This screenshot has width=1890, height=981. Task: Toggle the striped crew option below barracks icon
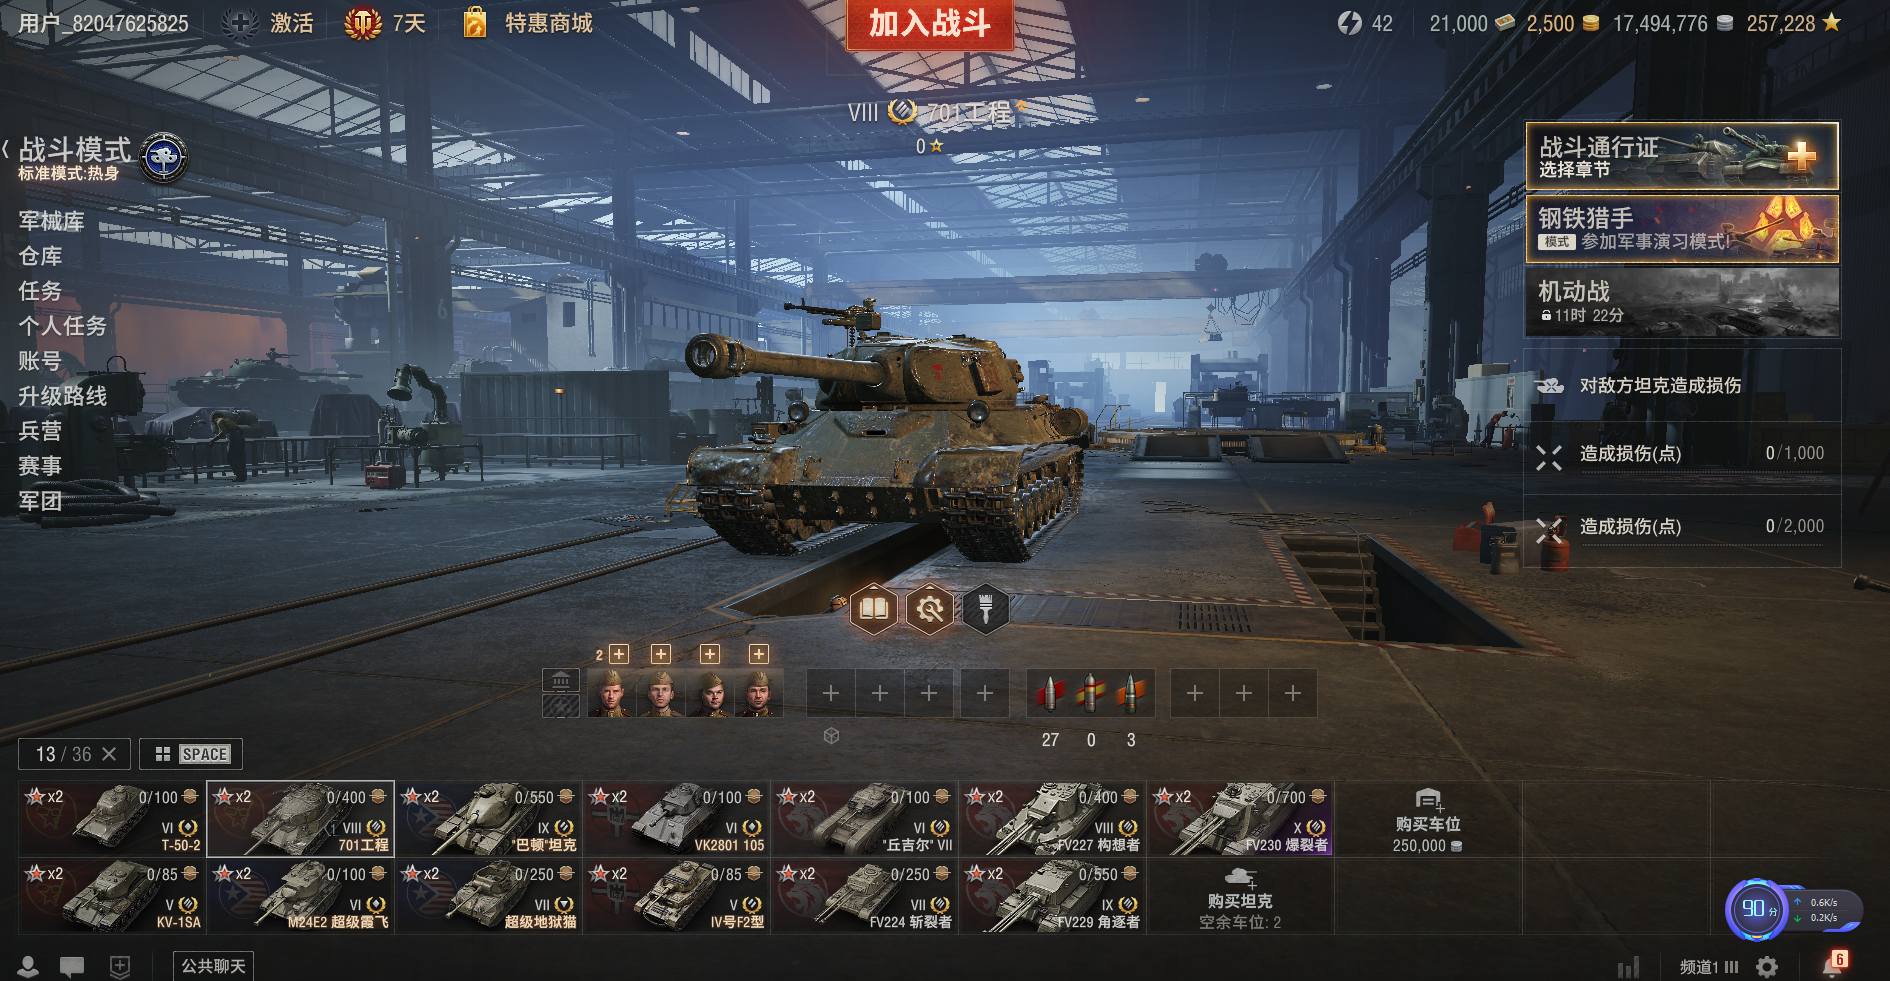pyautogui.click(x=560, y=706)
